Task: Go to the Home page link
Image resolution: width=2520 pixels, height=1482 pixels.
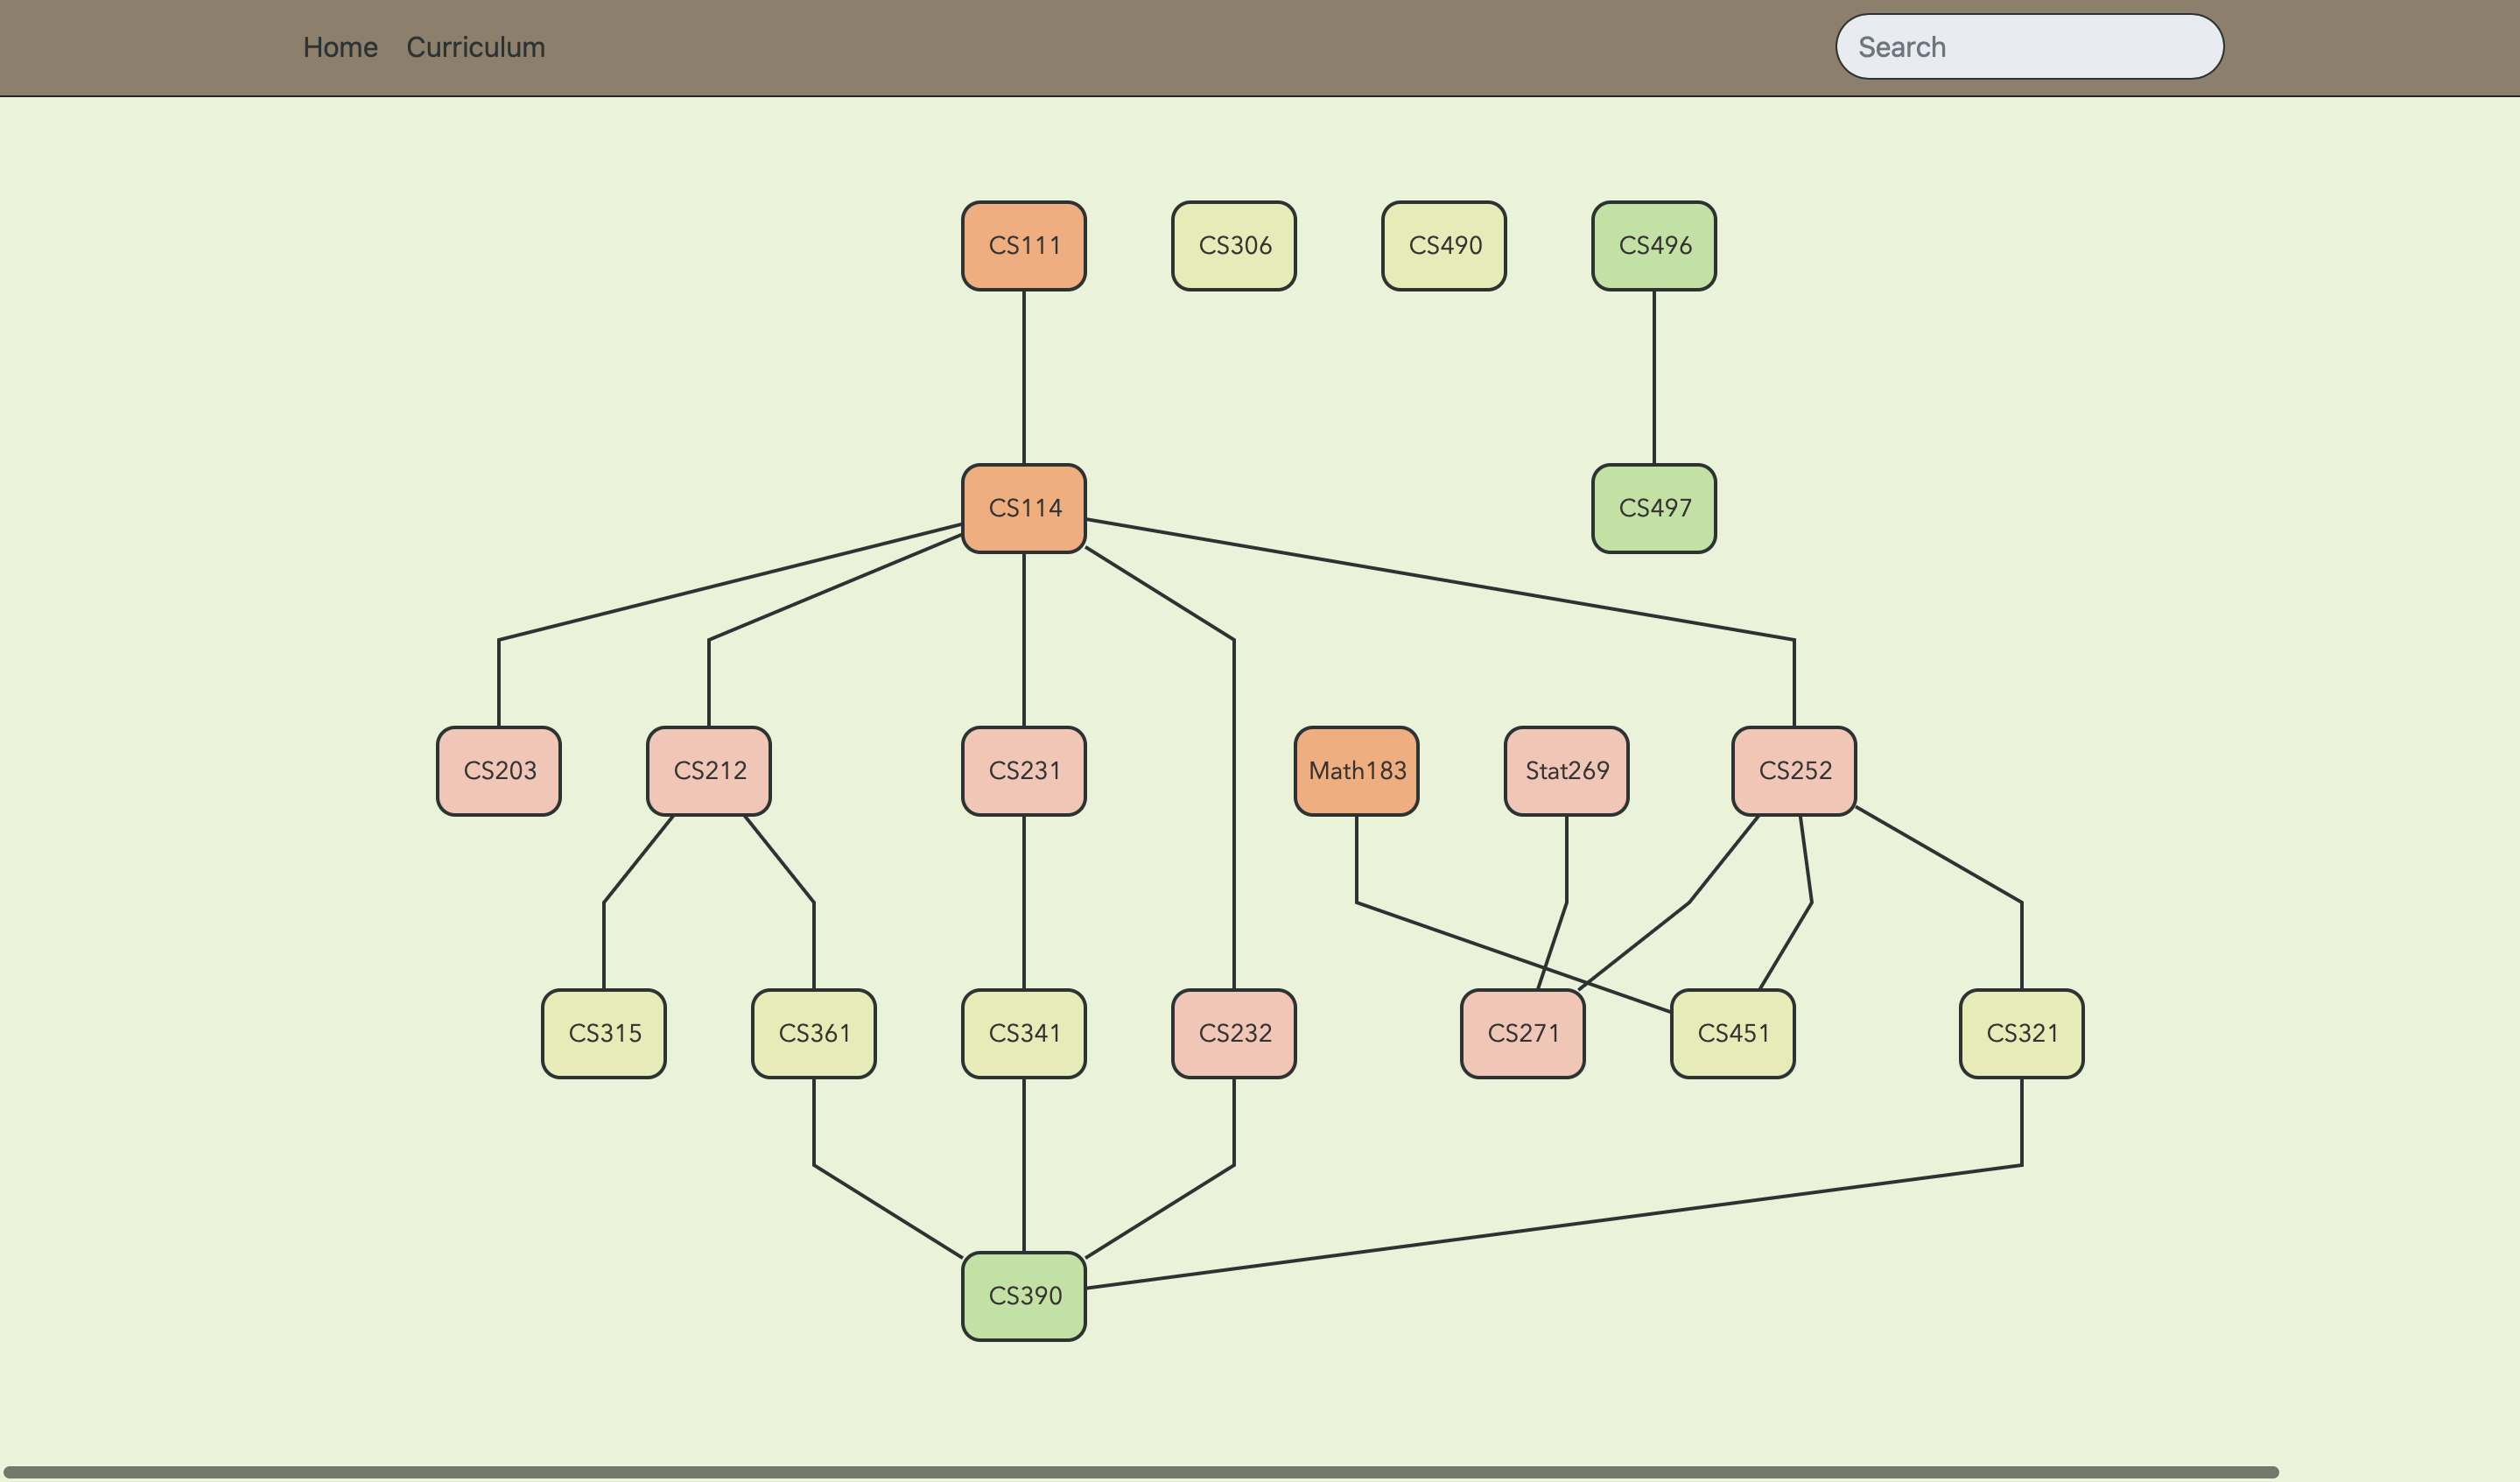Action: click(340, 47)
